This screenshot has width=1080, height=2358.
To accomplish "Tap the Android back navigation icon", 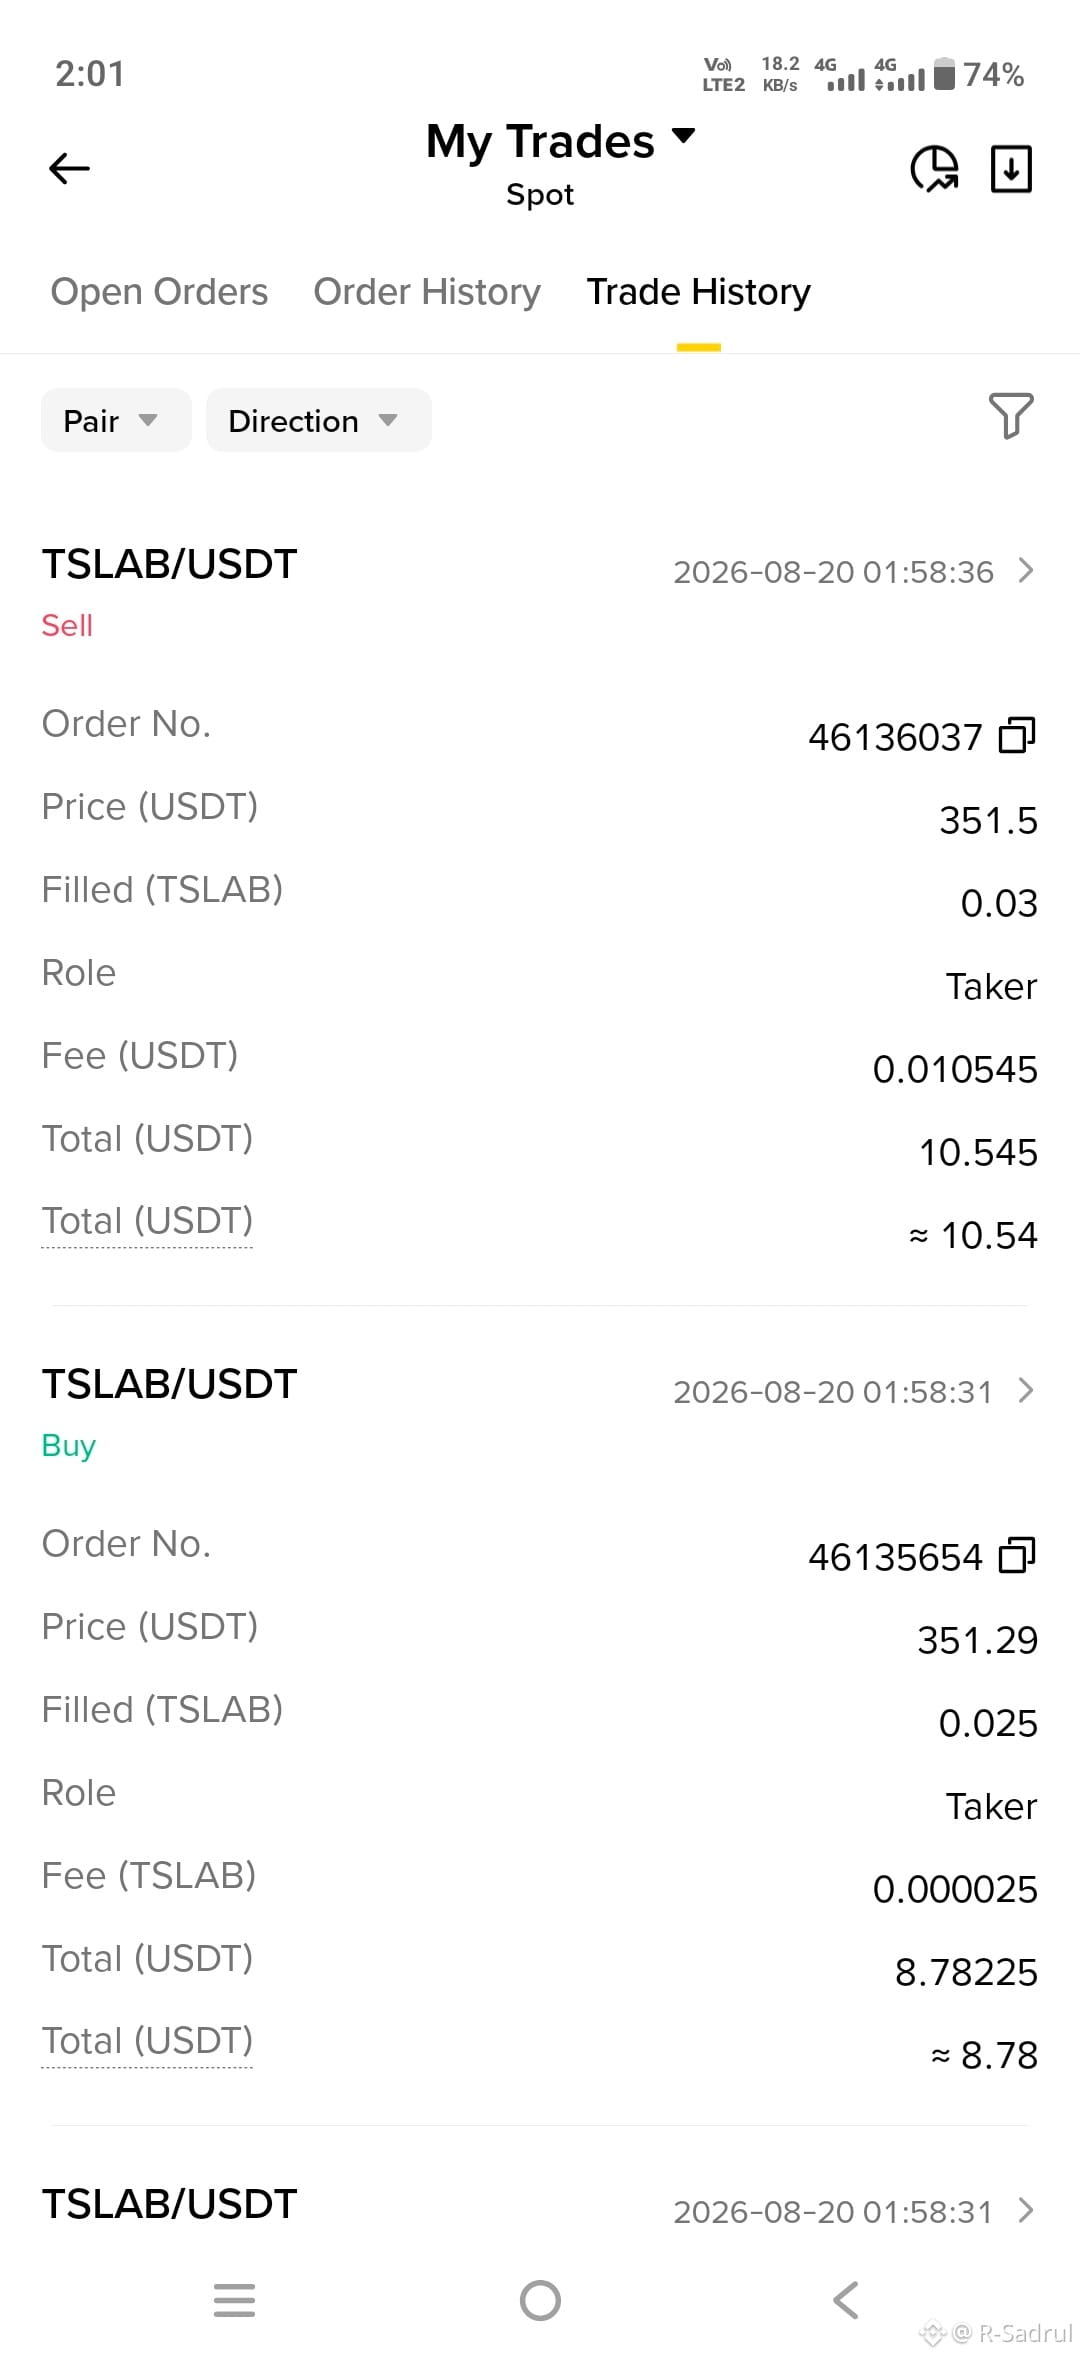I will (x=846, y=2300).
